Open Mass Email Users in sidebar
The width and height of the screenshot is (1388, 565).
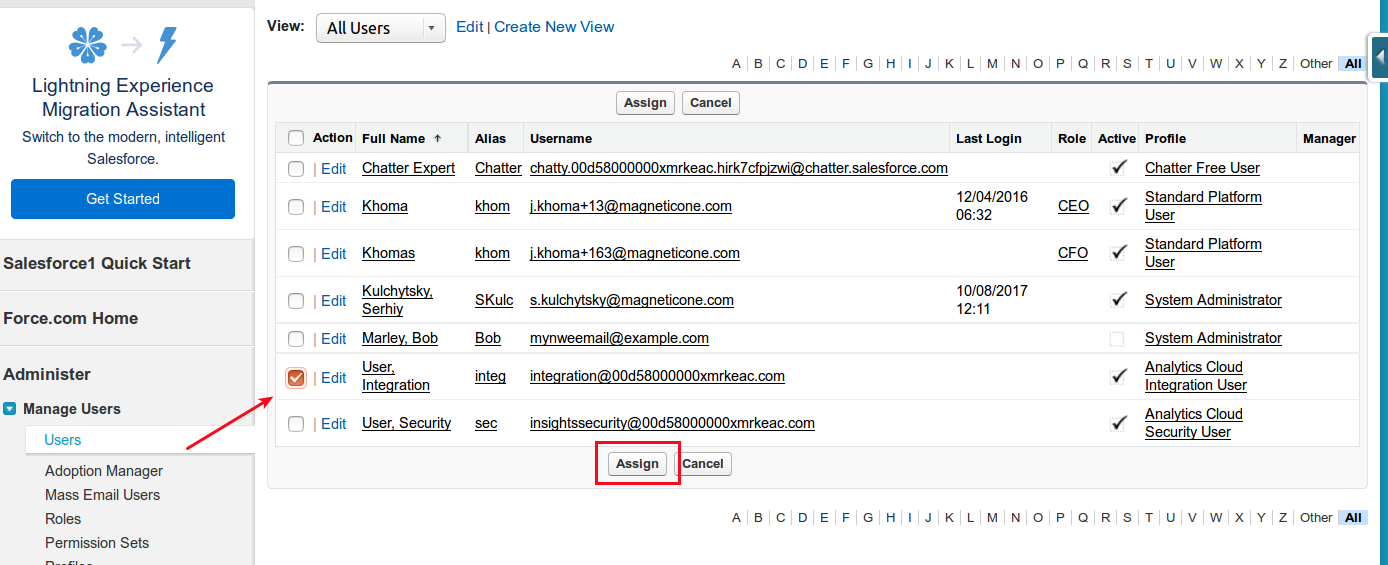click(102, 495)
